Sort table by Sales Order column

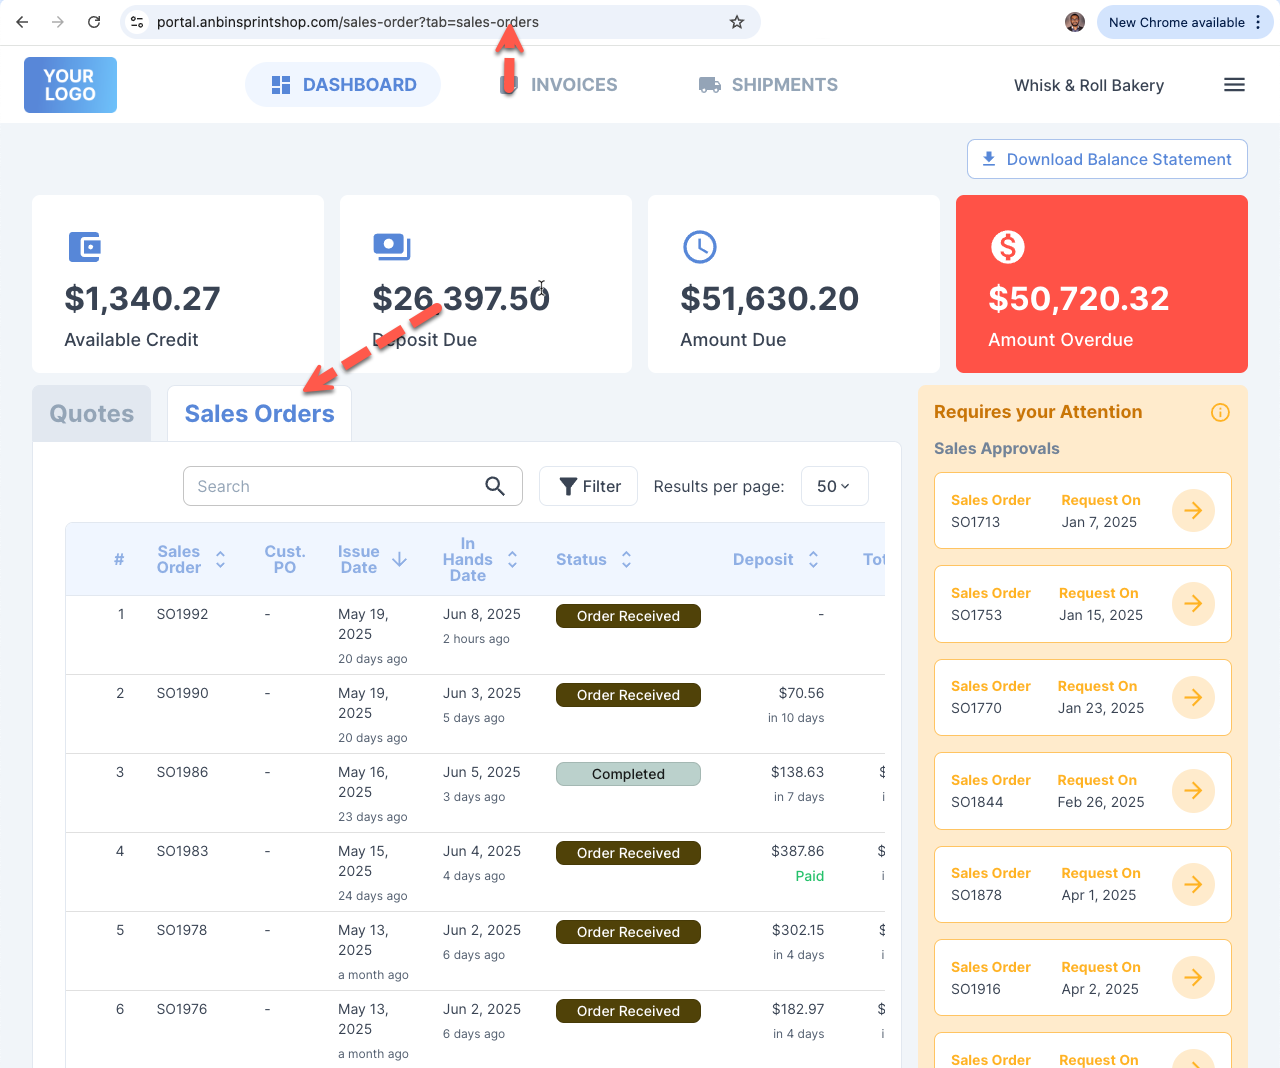point(220,560)
